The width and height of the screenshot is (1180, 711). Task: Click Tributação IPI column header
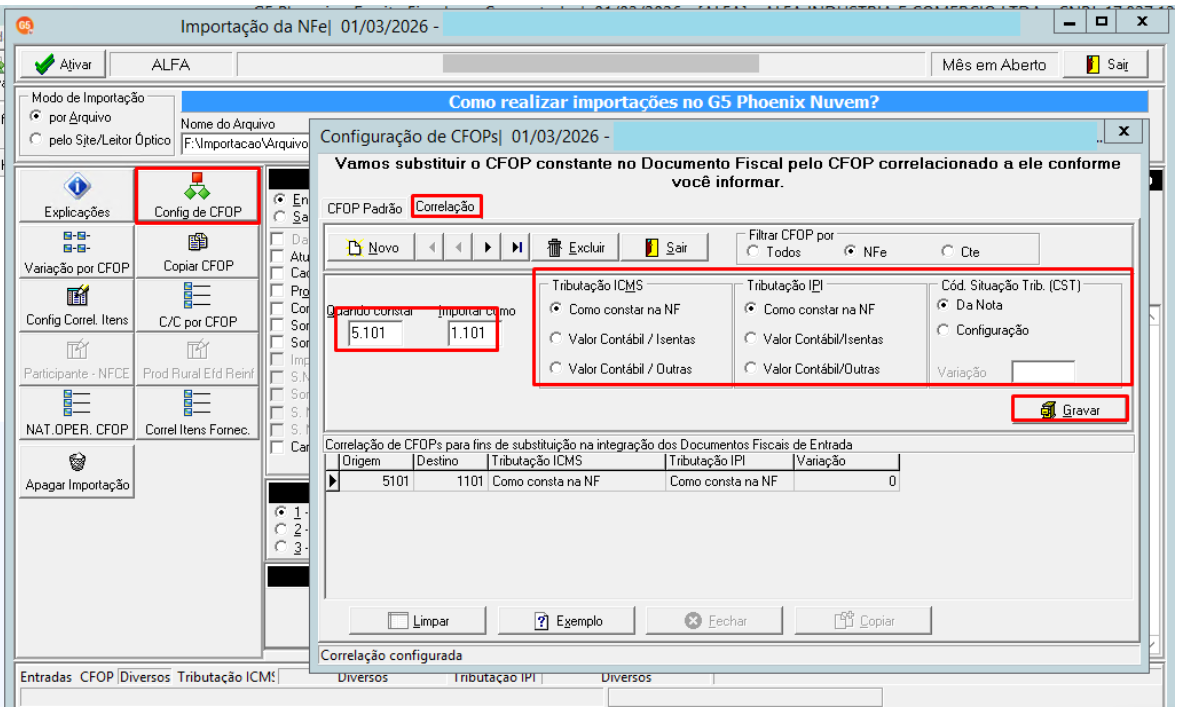point(730,461)
